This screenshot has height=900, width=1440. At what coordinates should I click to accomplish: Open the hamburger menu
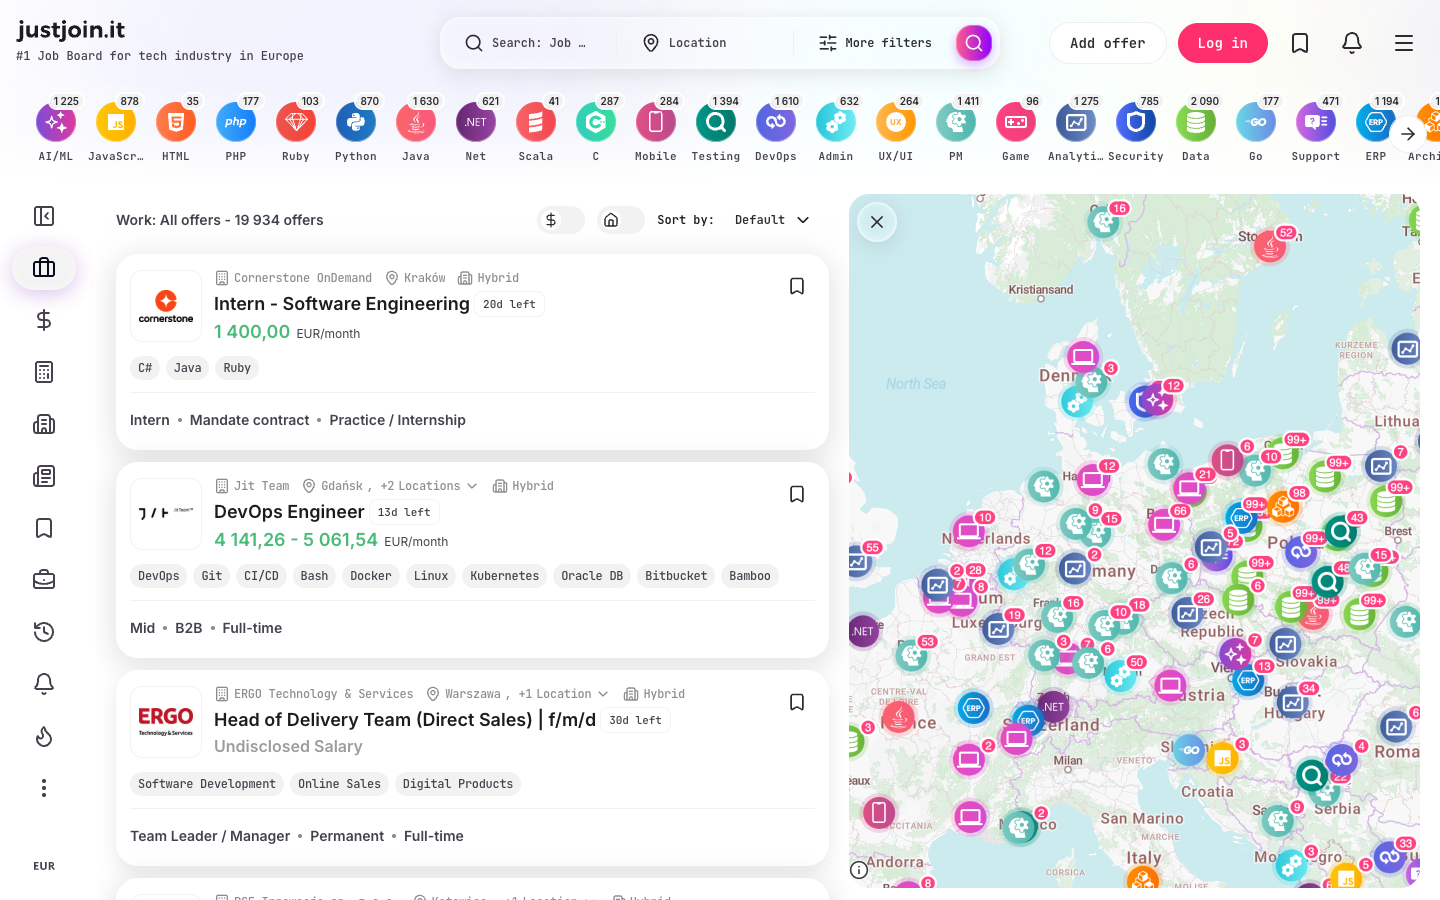(1404, 43)
